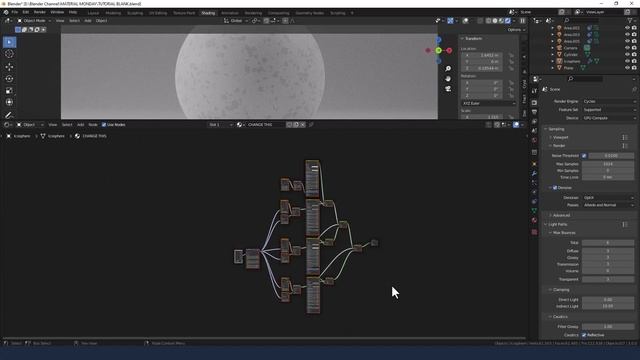Open the File menu

[15, 12]
